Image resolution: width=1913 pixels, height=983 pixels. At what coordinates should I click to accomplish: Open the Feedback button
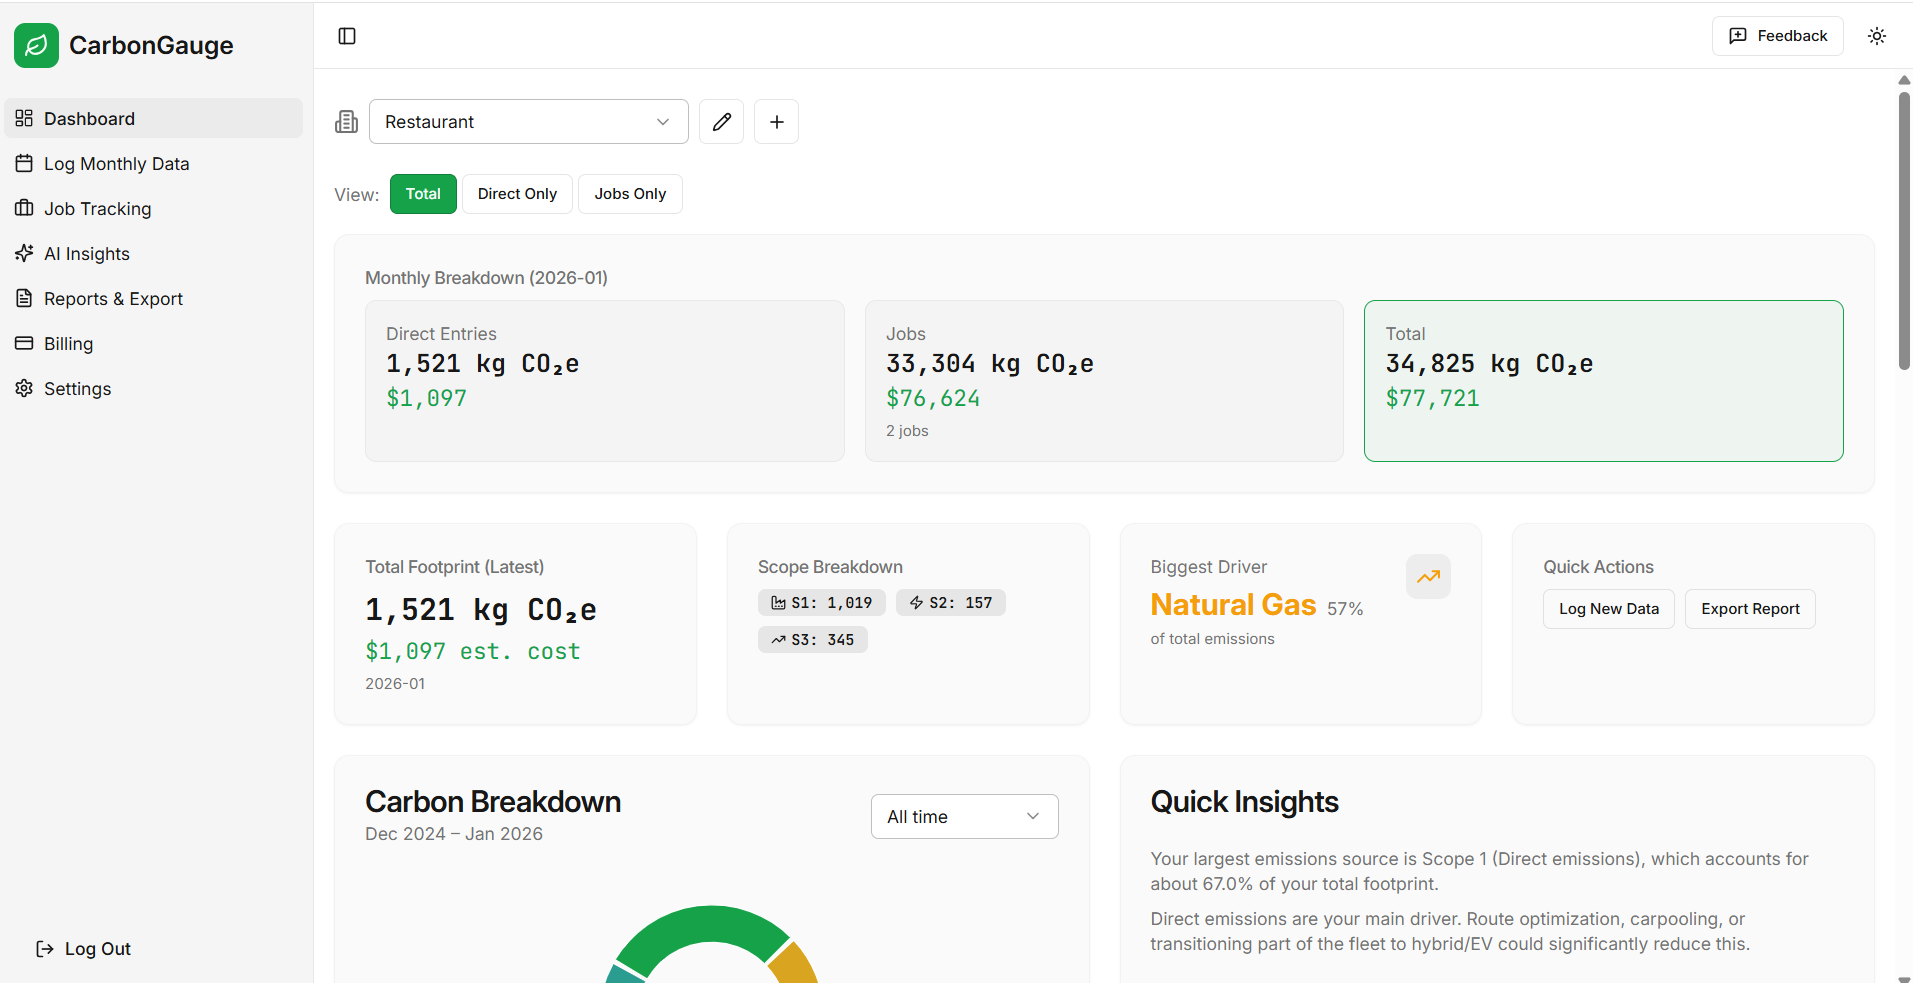click(x=1778, y=36)
